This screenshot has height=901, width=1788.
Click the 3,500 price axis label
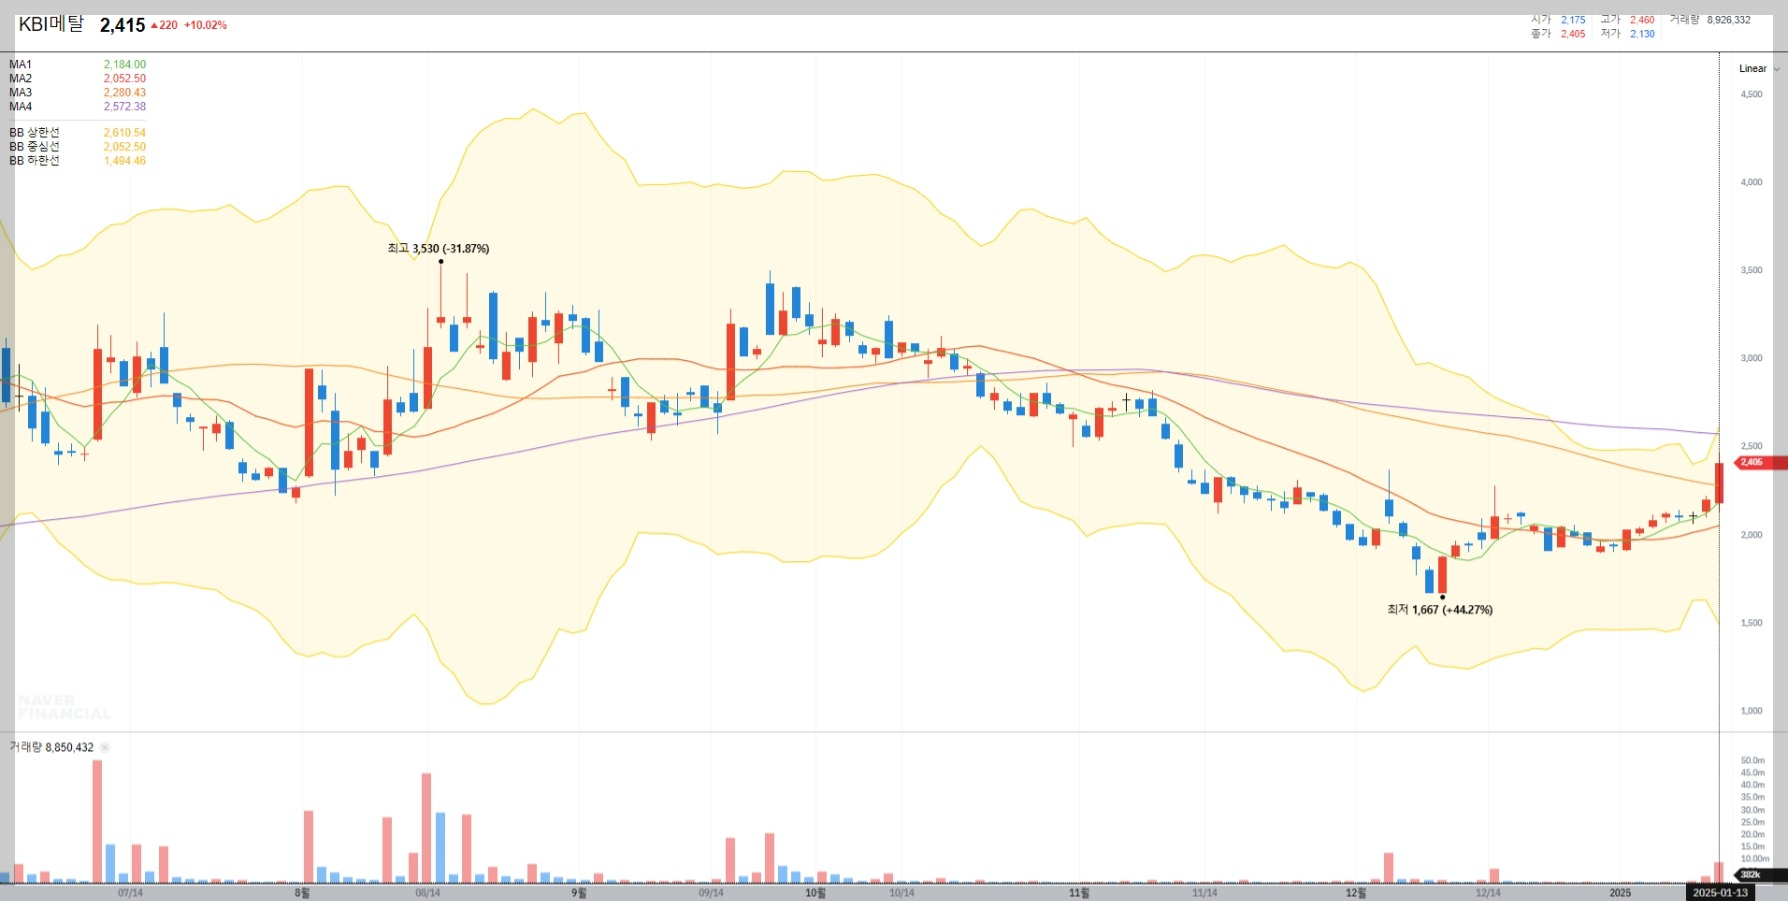click(1751, 270)
